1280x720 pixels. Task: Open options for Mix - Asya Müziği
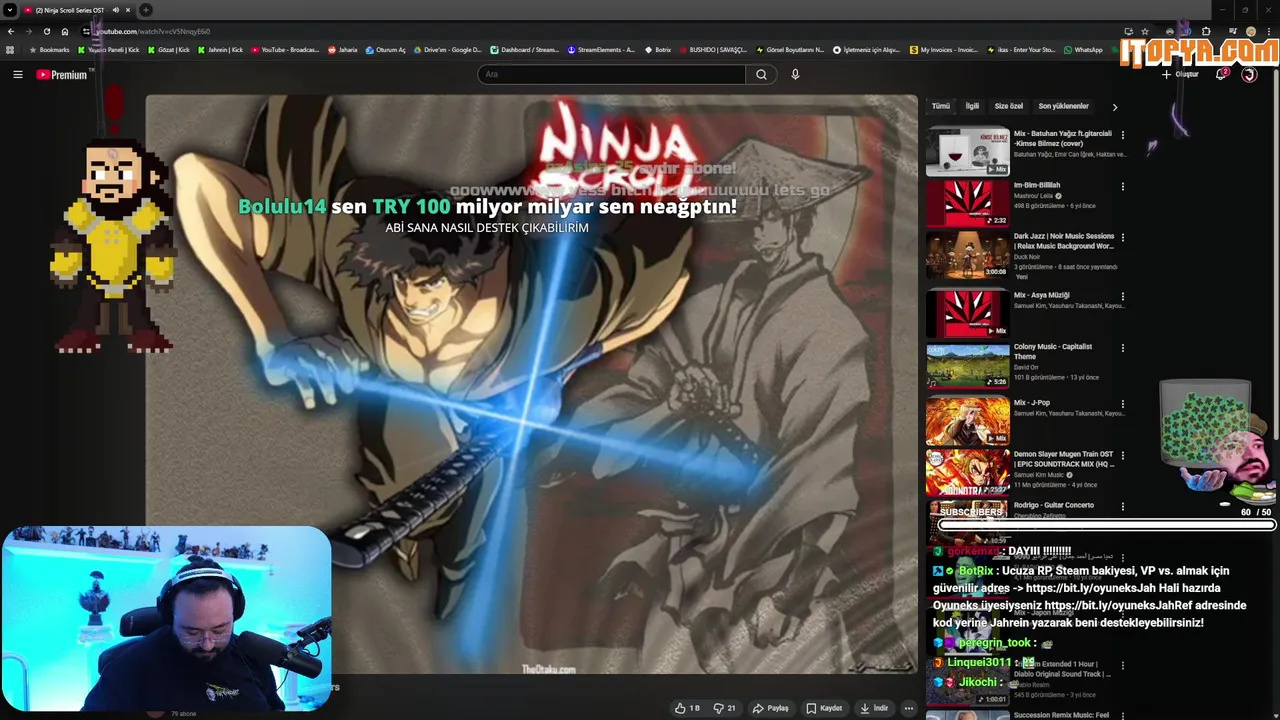[1122, 297]
